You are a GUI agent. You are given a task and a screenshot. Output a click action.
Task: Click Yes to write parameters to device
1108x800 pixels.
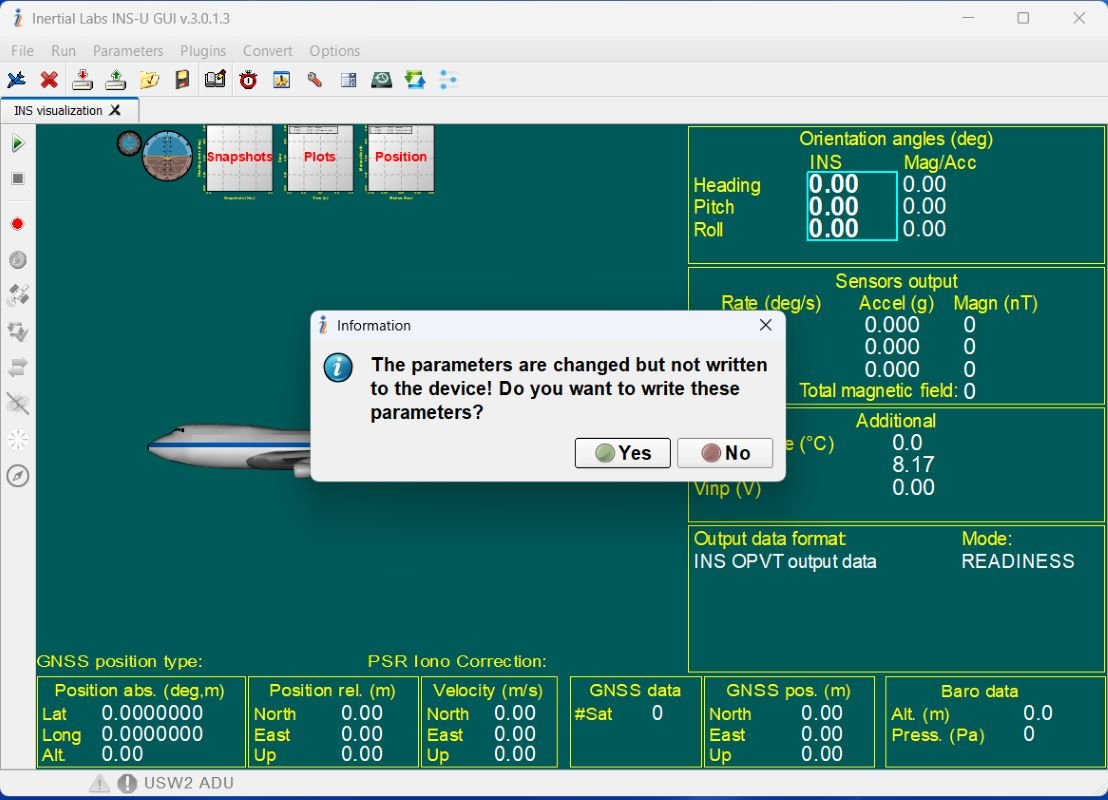(x=622, y=453)
